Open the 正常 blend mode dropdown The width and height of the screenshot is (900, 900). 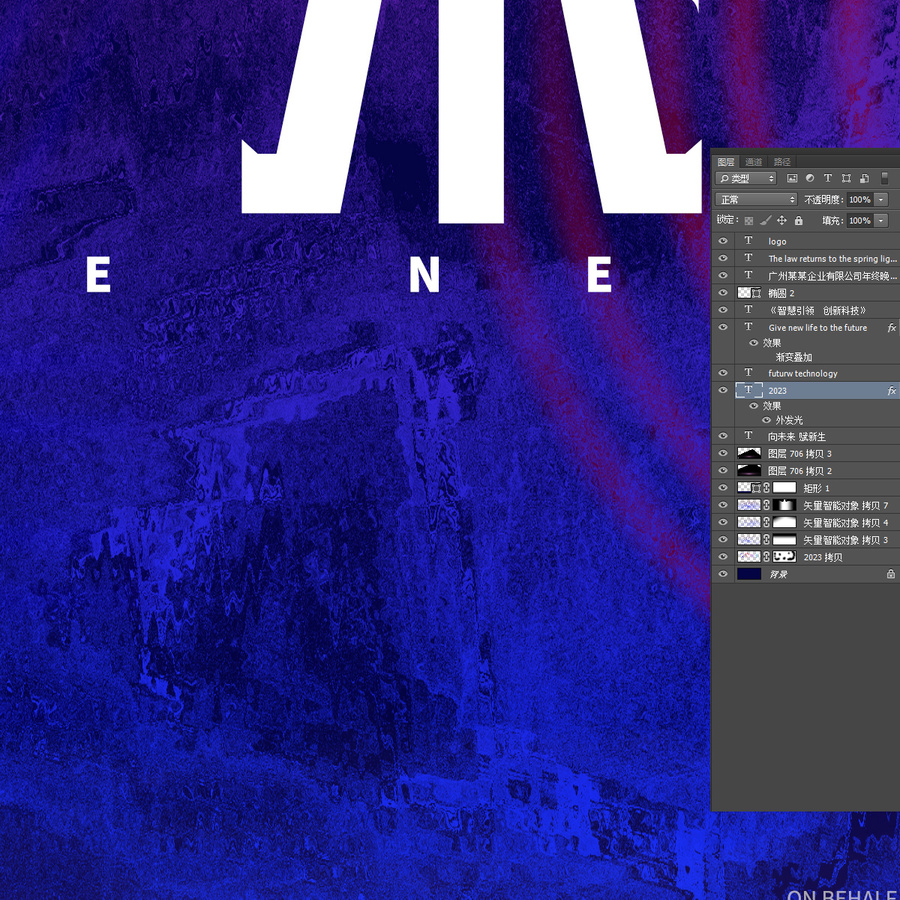(757, 199)
